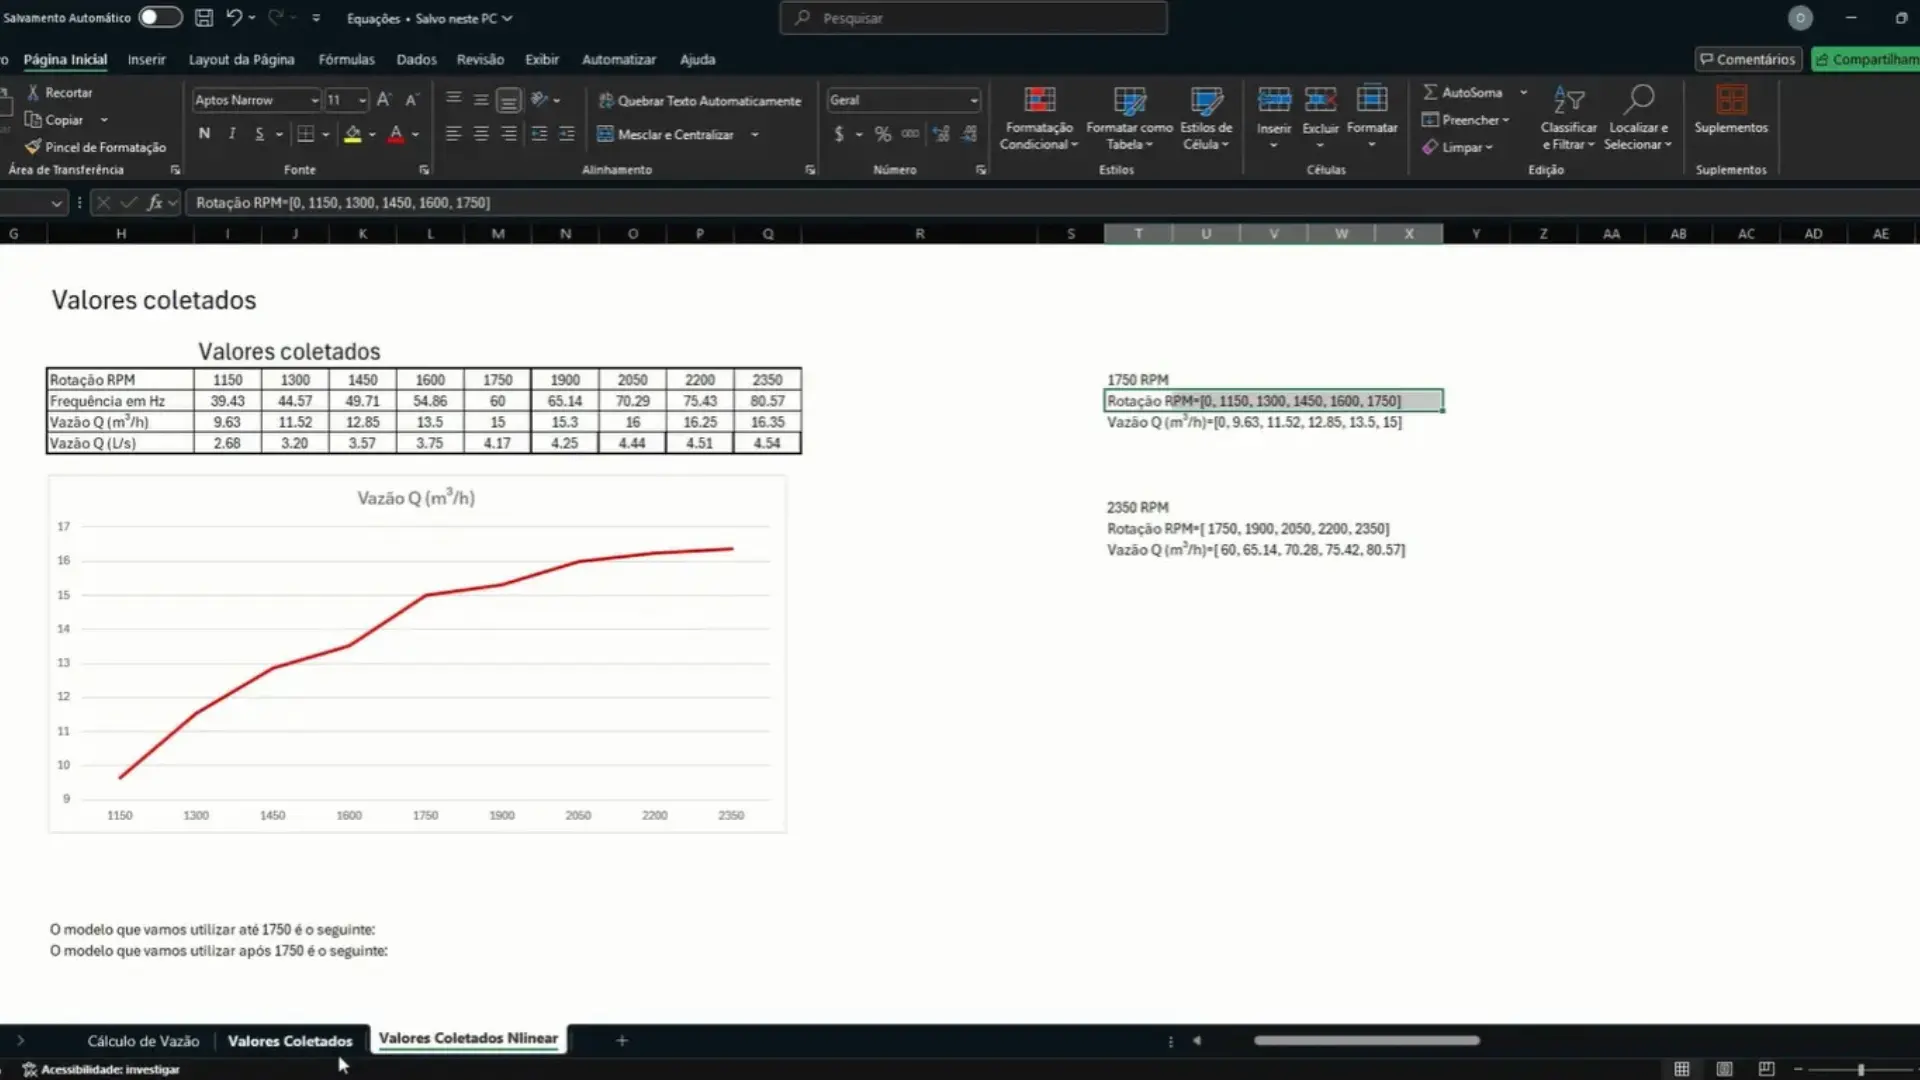Viewport: 1920px width, 1080px height.
Task: Click the Middle Align icon
Action: (481, 99)
